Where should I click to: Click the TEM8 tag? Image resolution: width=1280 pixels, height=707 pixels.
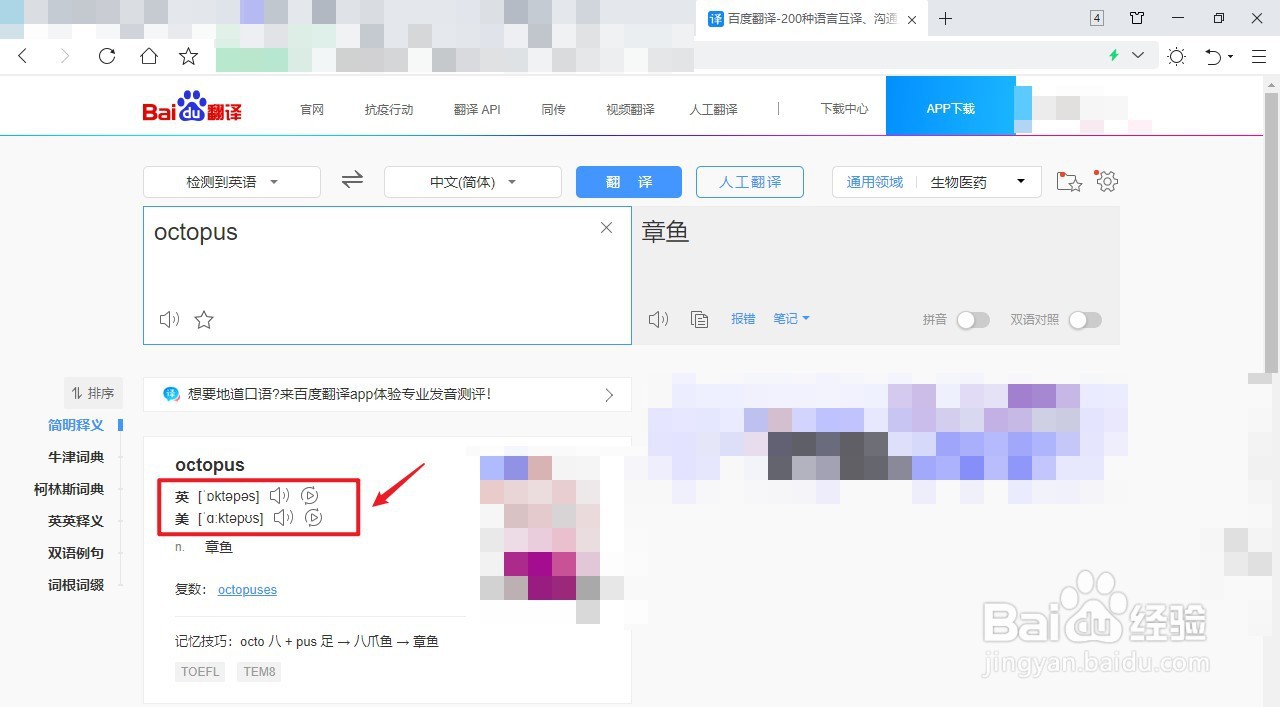pyautogui.click(x=259, y=672)
